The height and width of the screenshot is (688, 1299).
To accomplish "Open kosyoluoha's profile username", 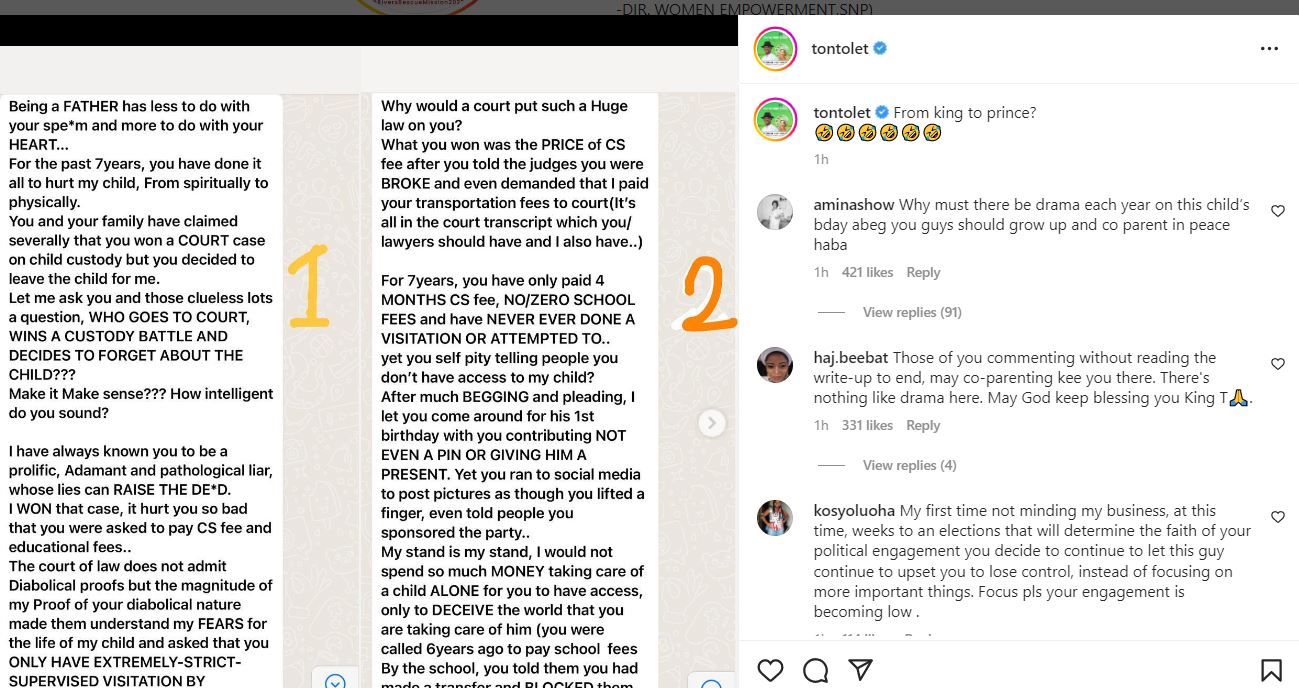I will coord(855,511).
